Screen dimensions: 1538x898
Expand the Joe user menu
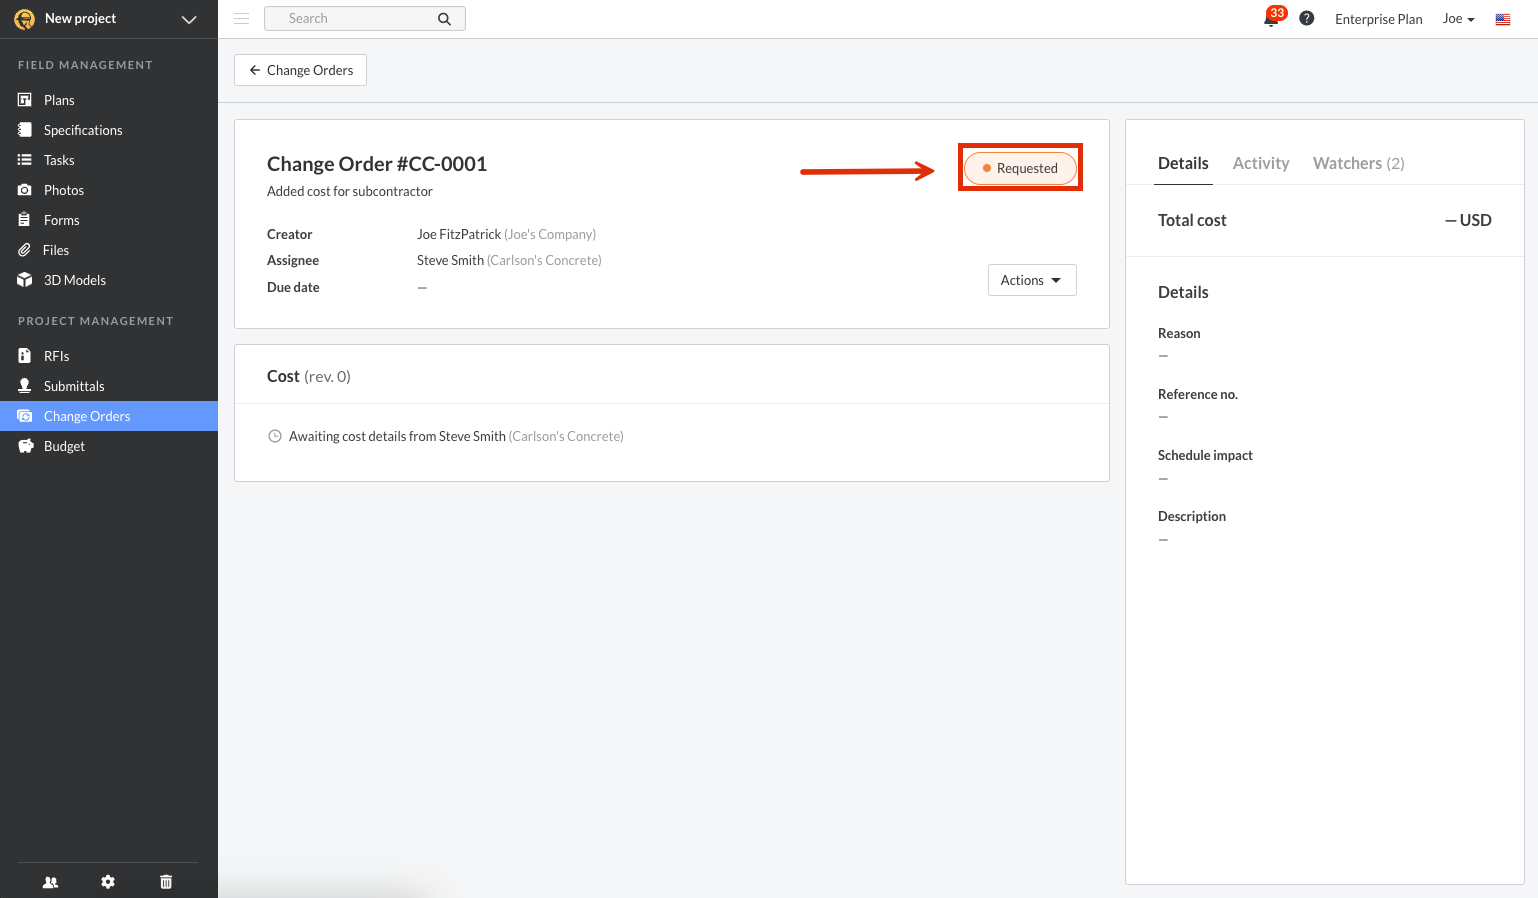tap(1458, 19)
